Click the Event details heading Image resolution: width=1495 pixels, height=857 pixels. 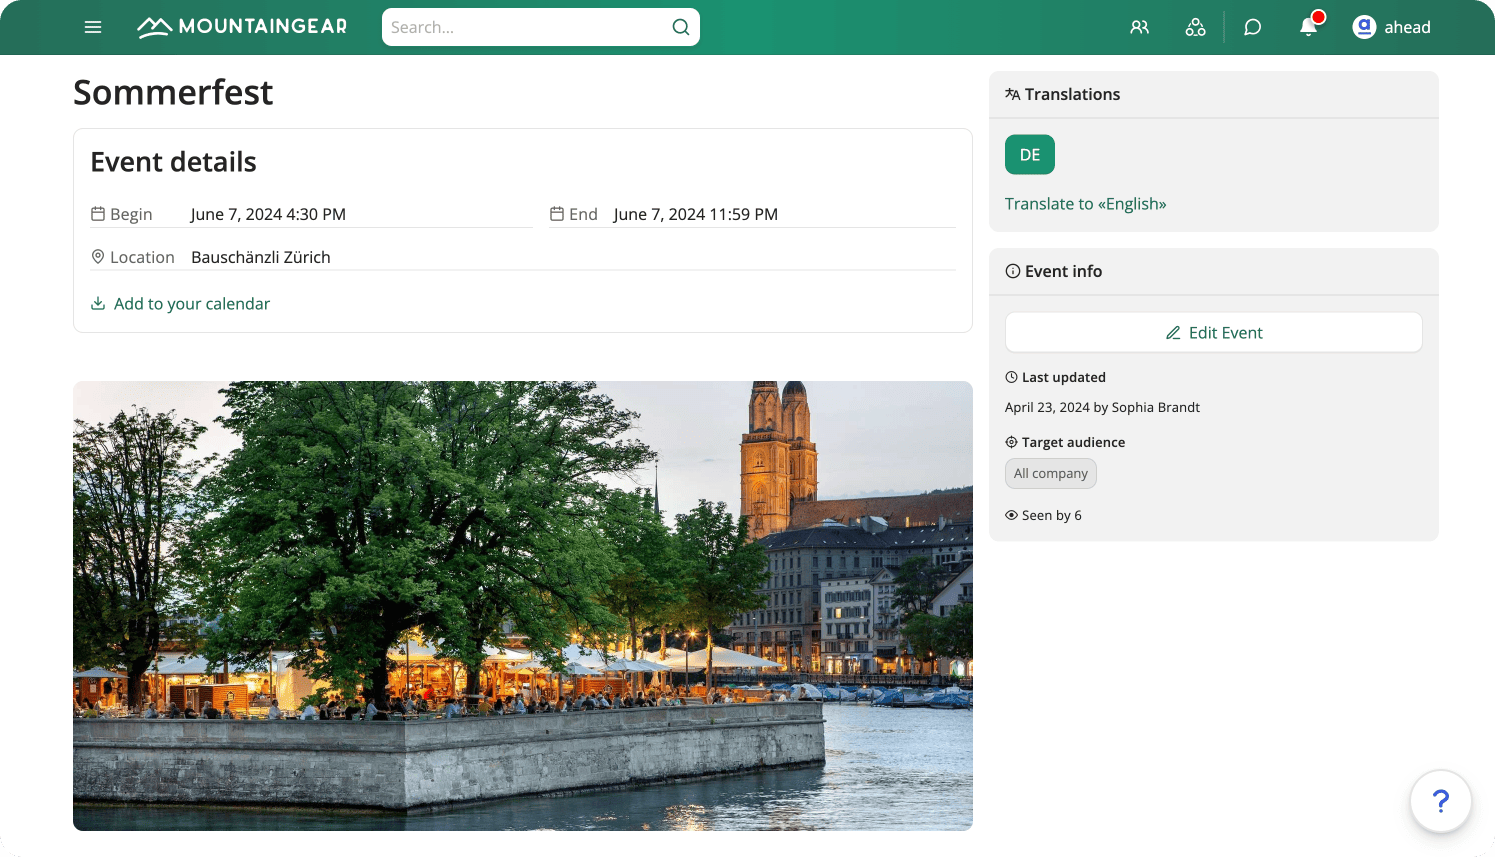coord(174,162)
